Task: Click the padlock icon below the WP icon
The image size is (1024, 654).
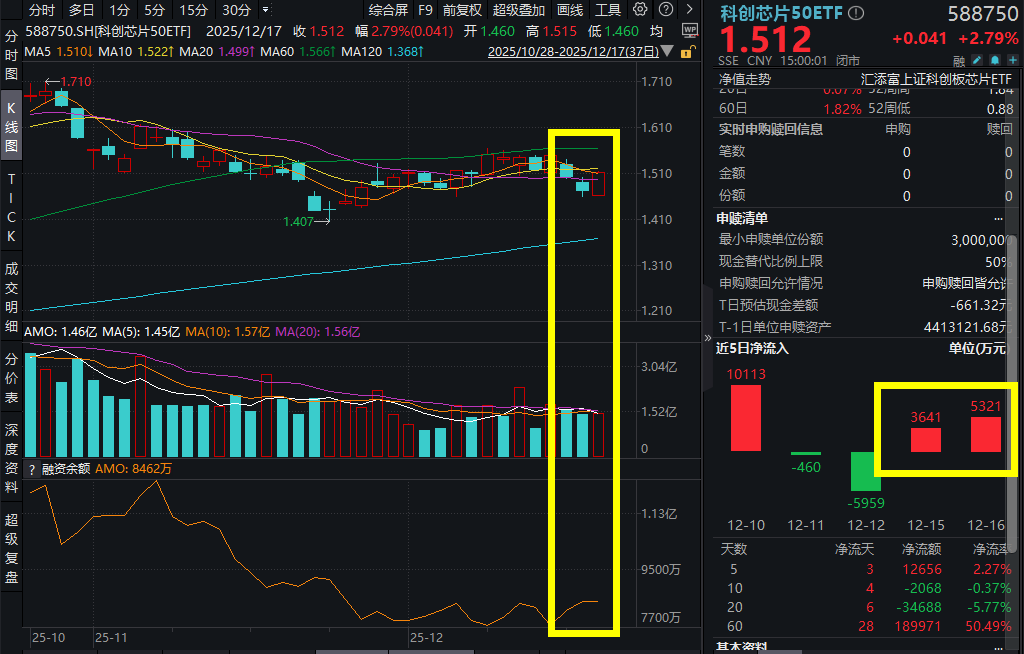Action: click(688, 52)
